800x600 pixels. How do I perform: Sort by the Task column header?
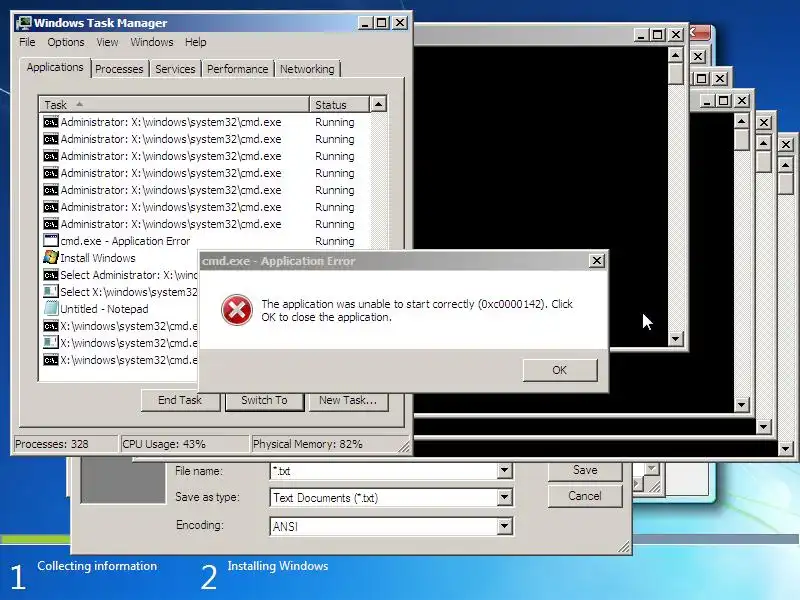click(174, 105)
